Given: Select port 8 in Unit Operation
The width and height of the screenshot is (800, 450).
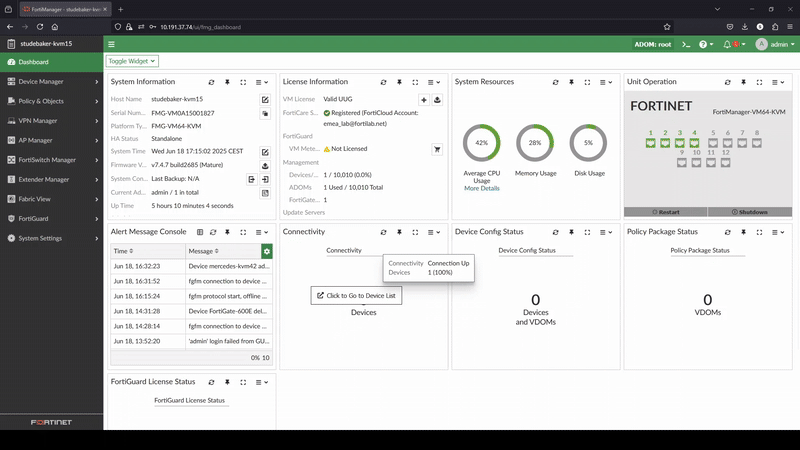Looking at the screenshot, I should (x=757, y=143).
